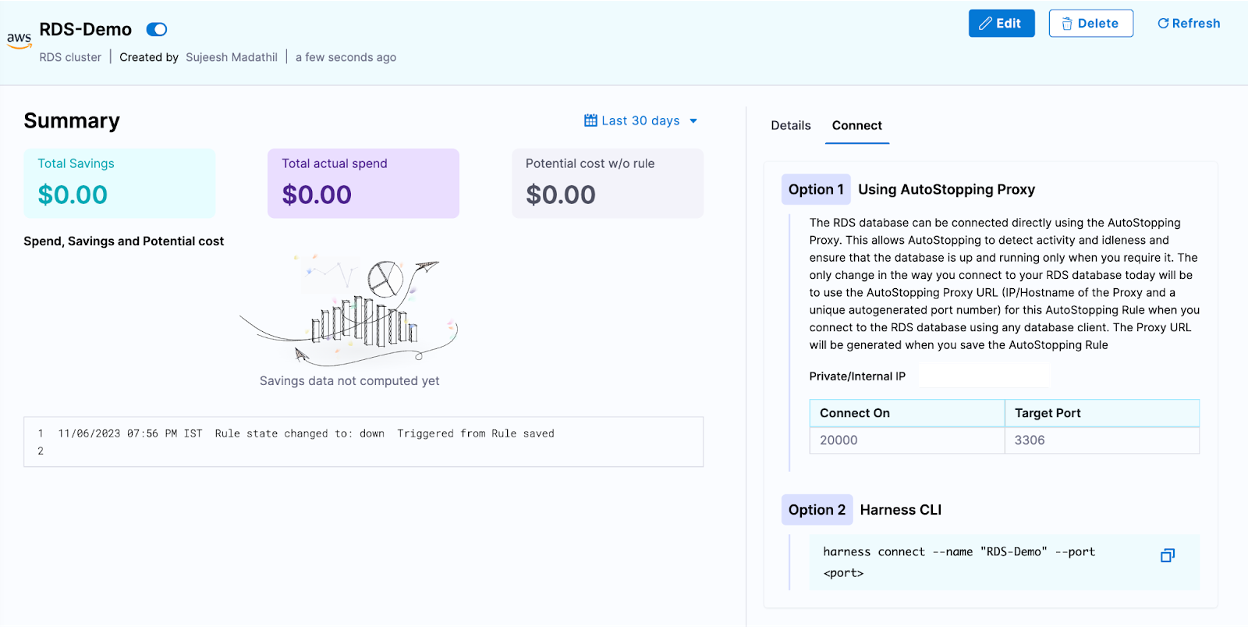Viewport: 1248px width, 628px height.
Task: Click the Total actual spend card
Action: (x=363, y=183)
